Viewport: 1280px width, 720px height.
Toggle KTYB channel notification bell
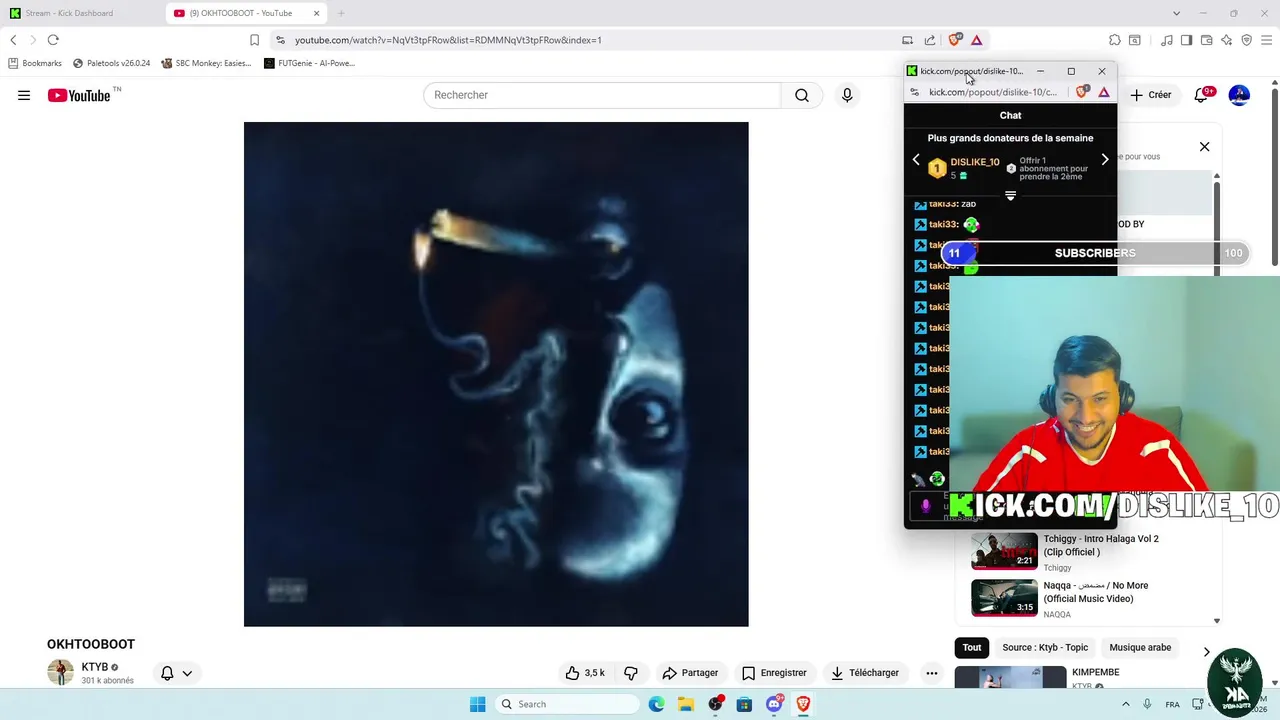pos(167,673)
